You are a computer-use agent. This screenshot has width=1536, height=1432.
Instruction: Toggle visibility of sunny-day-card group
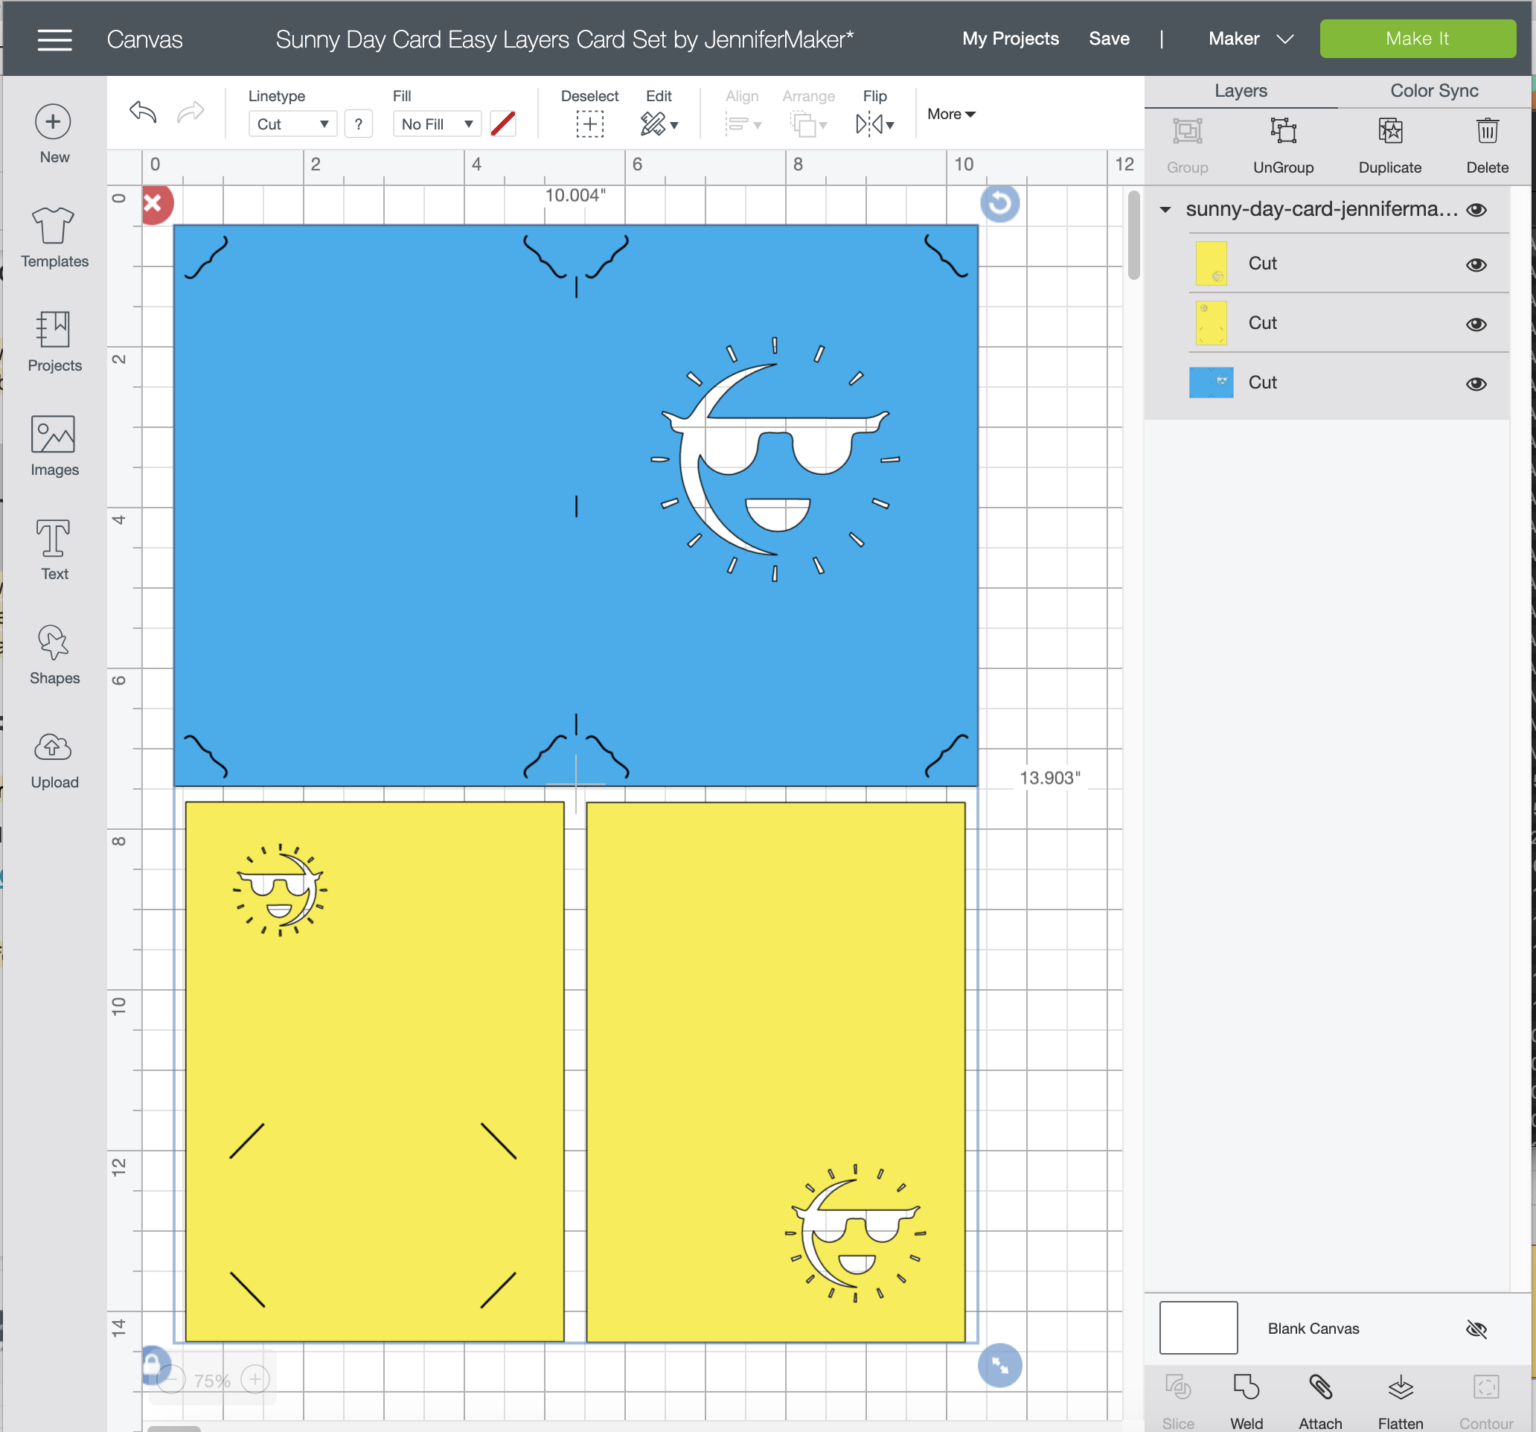point(1476,210)
